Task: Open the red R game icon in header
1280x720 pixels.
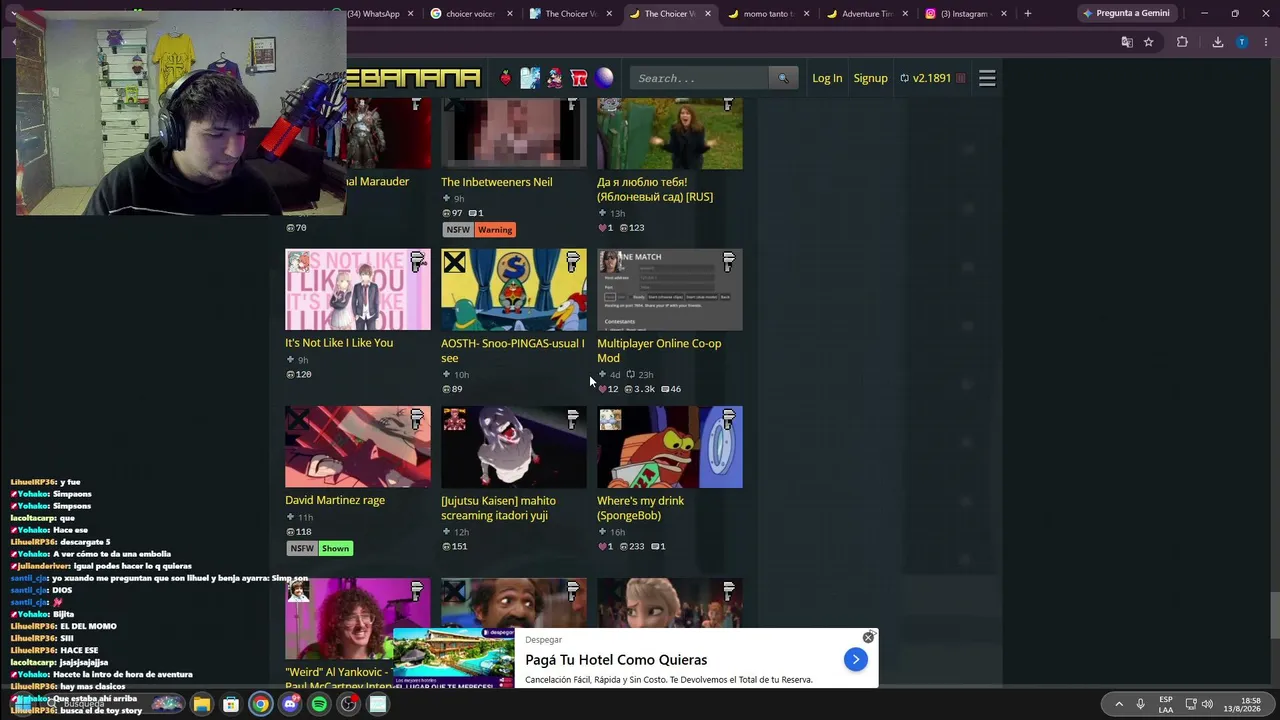Action: [x=579, y=78]
